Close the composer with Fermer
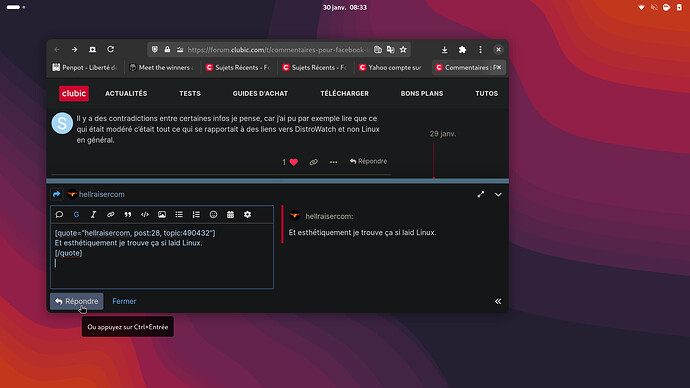Screen dimensions: 690x388 coord(124,301)
